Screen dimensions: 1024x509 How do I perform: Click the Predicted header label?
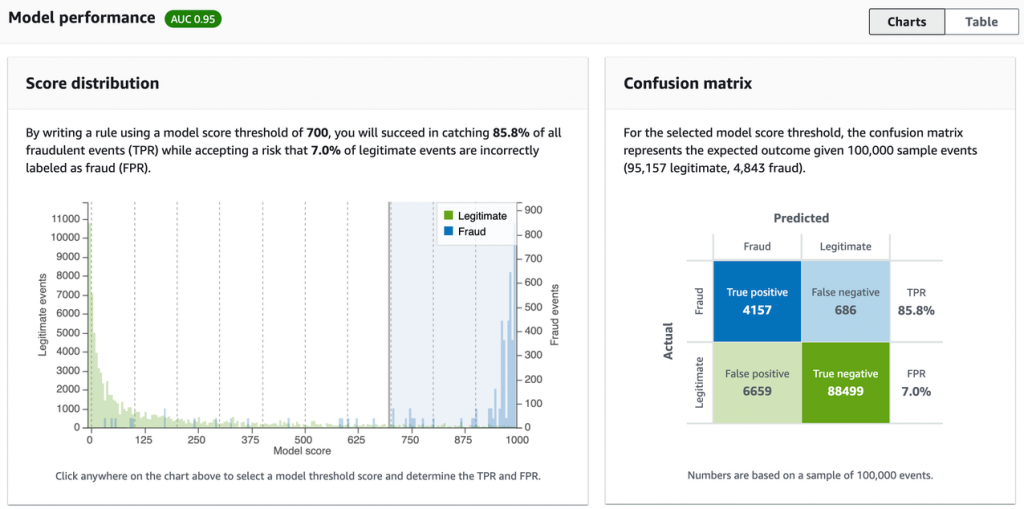[x=801, y=218]
